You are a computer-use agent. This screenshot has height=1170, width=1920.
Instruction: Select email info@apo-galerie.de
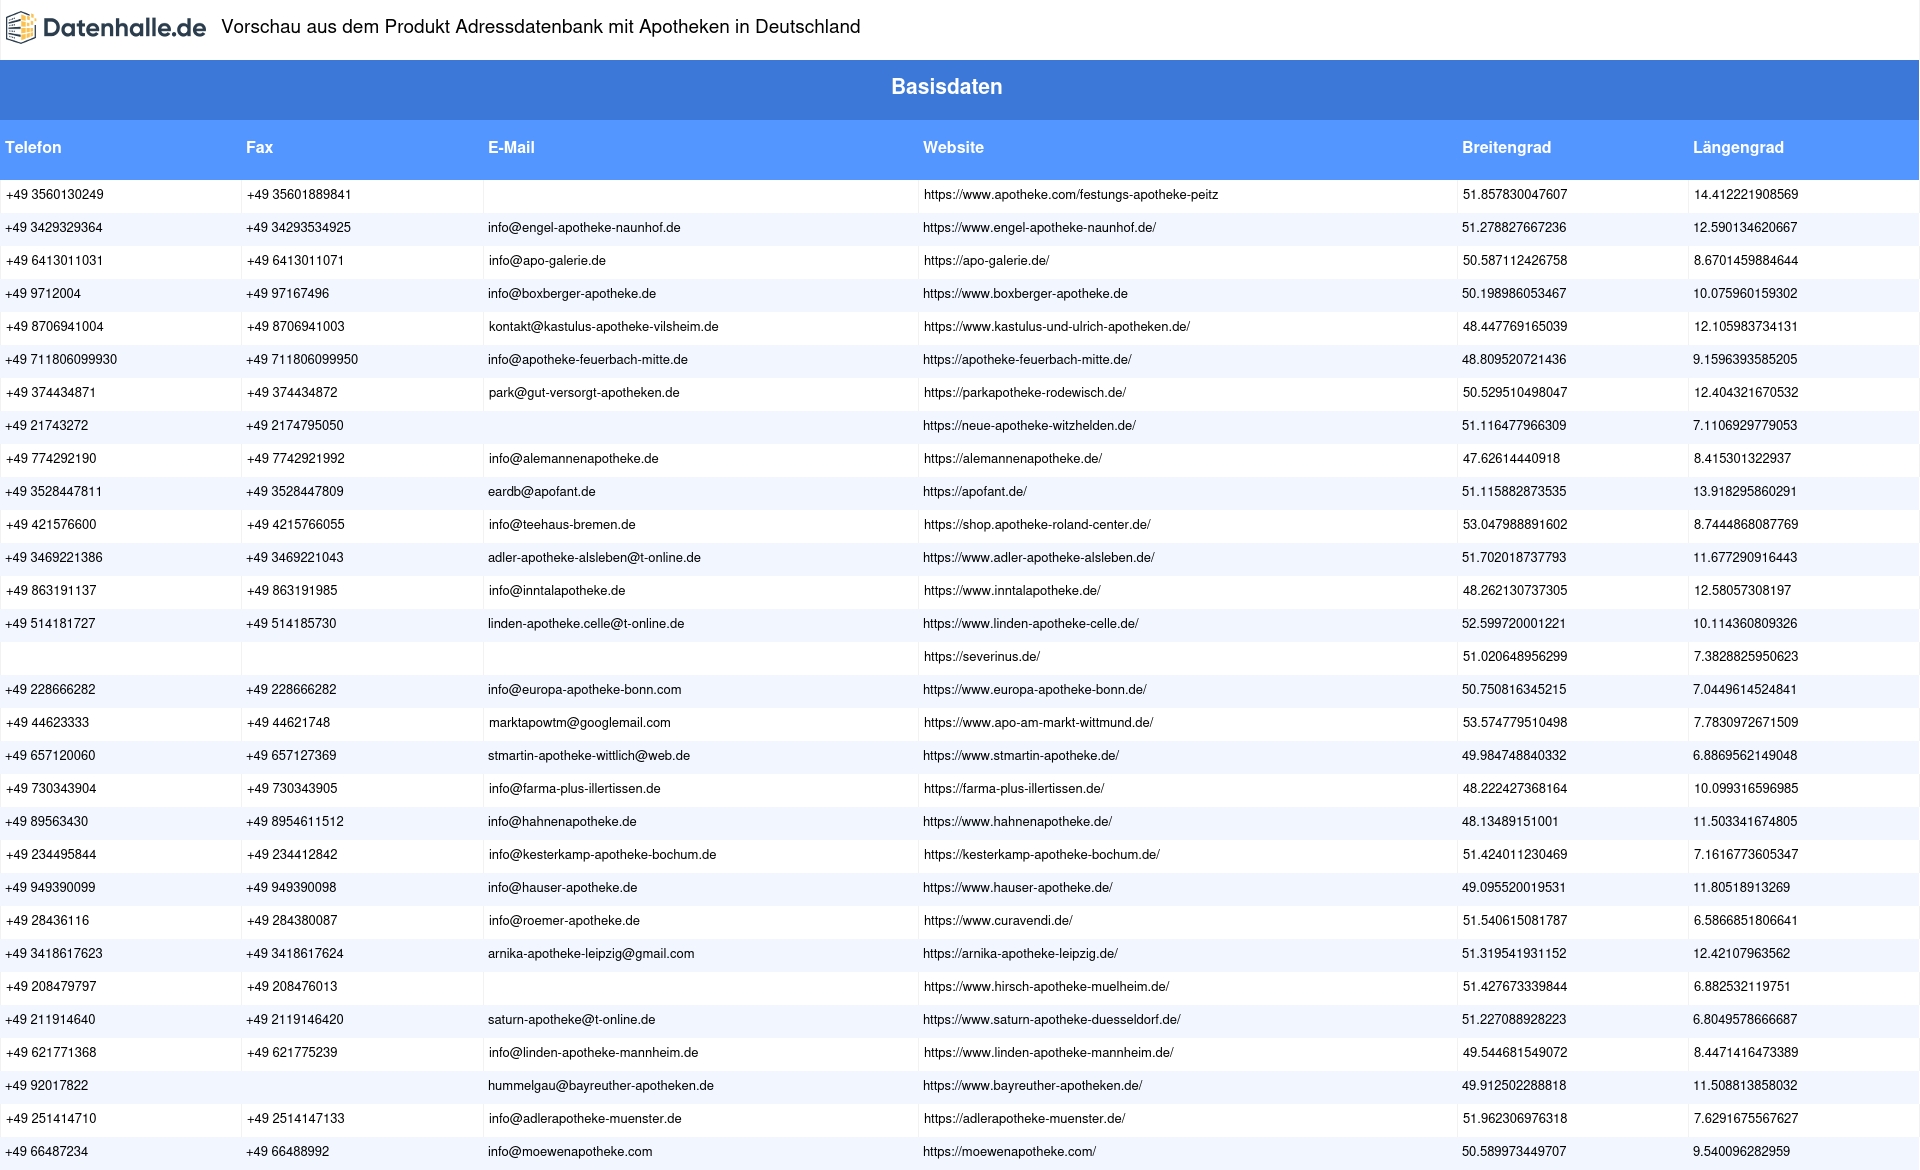[547, 261]
